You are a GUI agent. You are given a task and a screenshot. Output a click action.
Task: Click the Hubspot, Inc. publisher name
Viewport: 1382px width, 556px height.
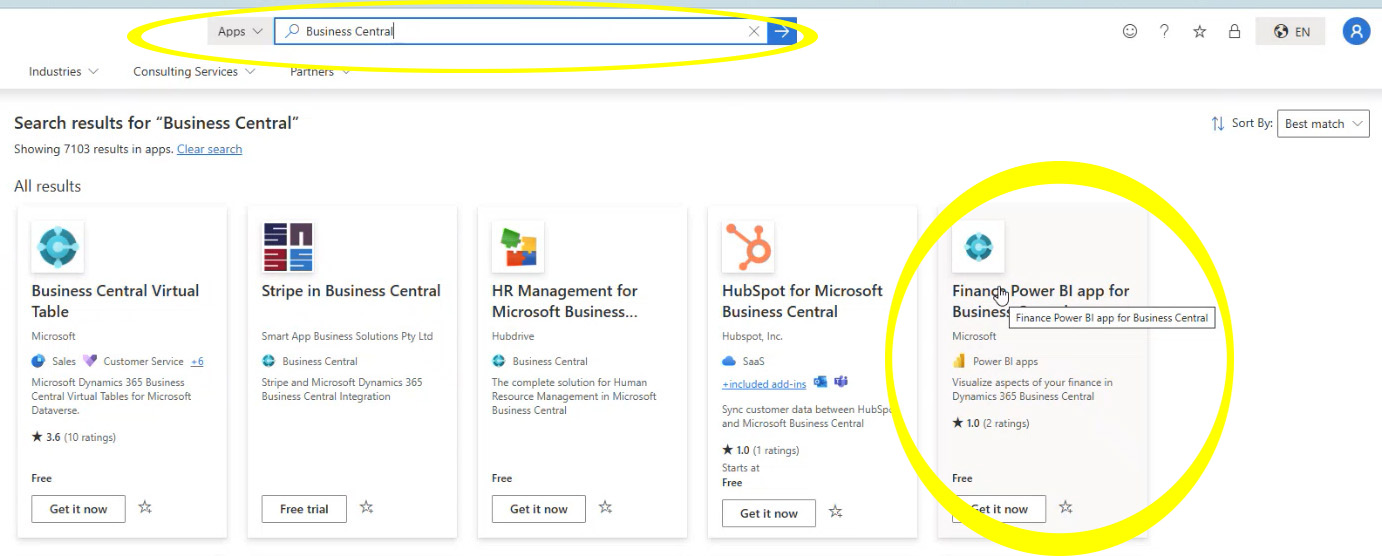coord(752,336)
